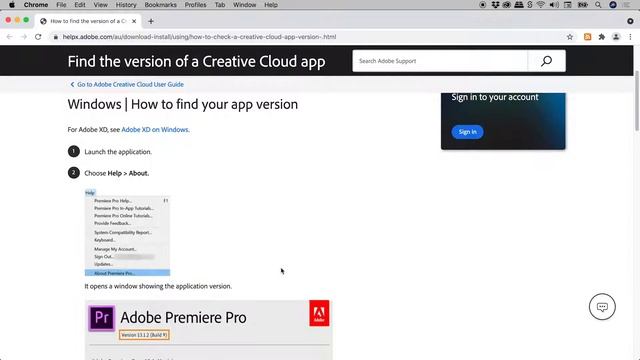Open the Help menu in menu bar
The image size is (640, 360).
pos(271,5)
